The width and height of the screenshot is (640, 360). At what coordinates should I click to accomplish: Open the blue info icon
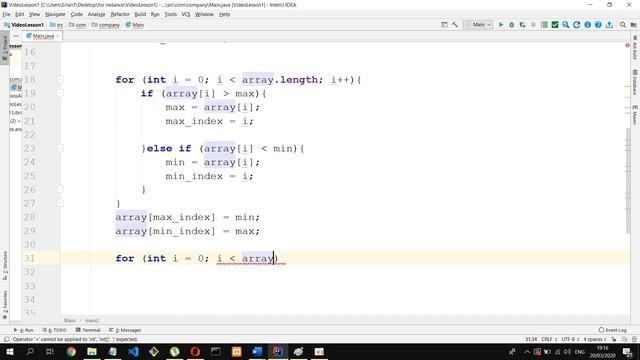click(x=587, y=25)
